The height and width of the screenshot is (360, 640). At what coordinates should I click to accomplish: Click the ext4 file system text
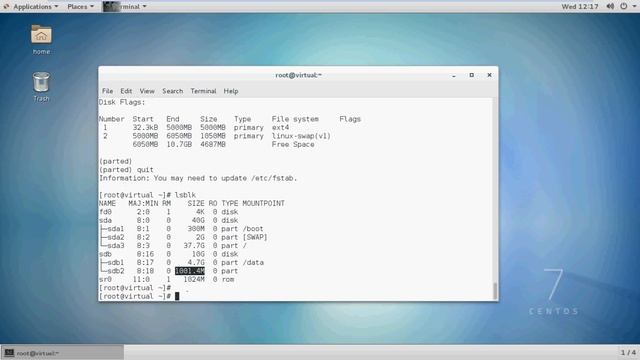[x=280, y=127]
